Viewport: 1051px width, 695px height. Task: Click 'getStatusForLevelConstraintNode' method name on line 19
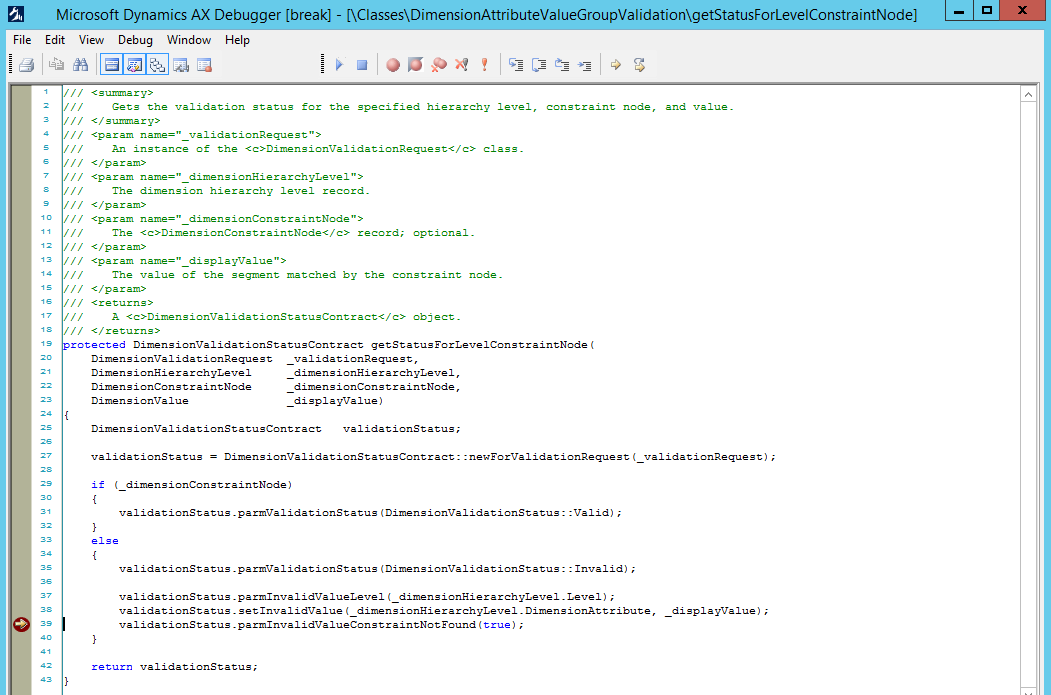click(479, 345)
